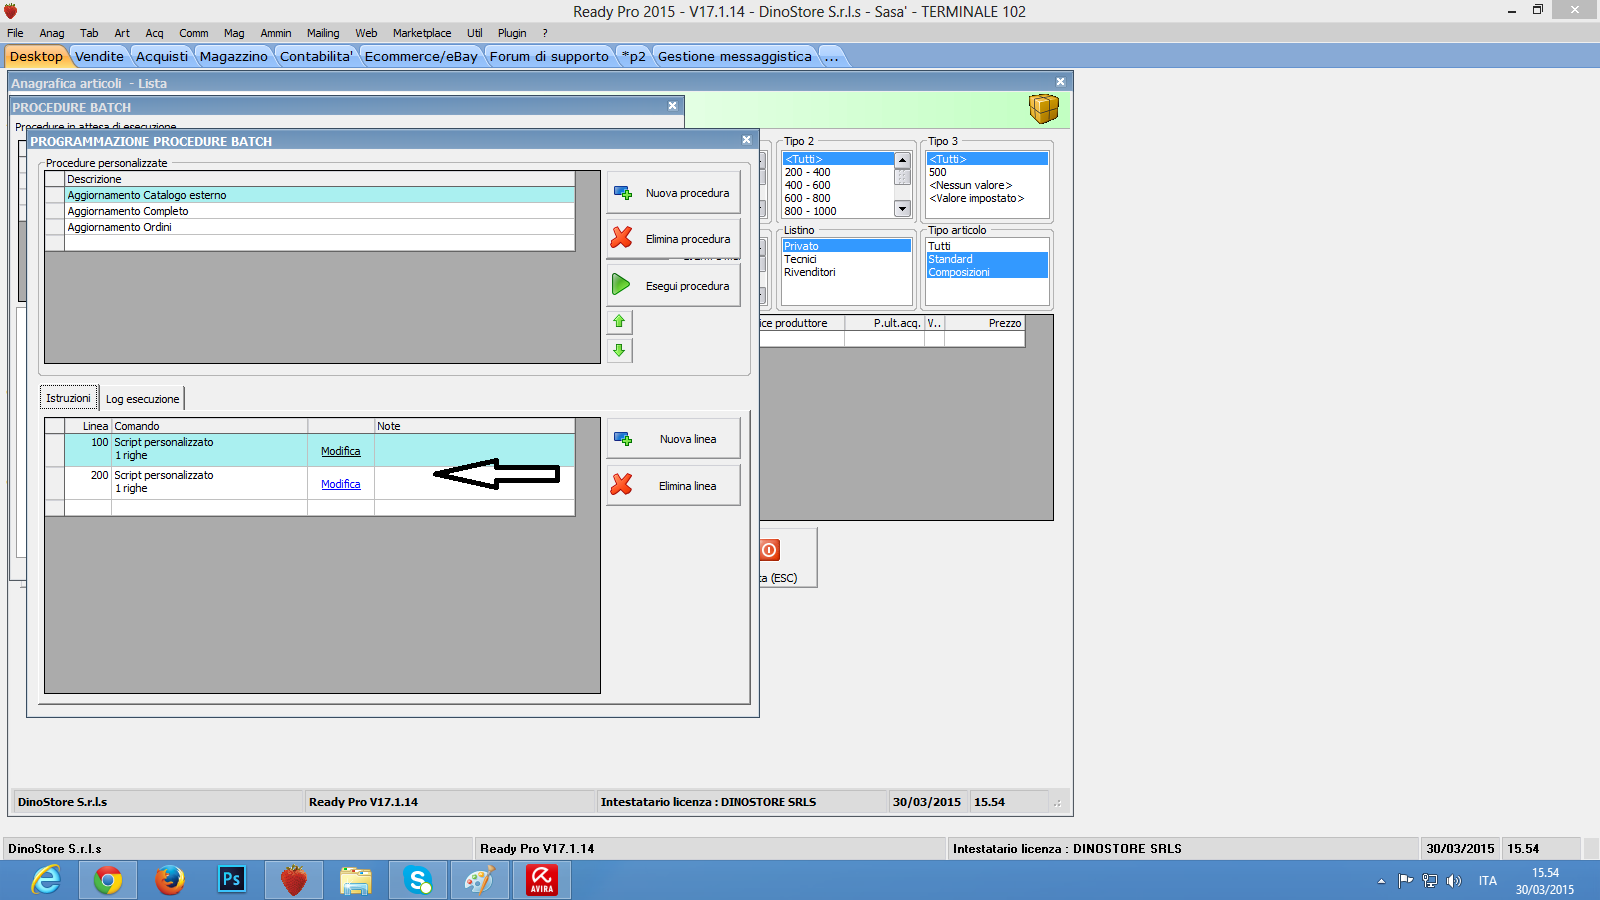Image resolution: width=1600 pixels, height=900 pixels.
Task: Select 400 - 600 in Tipo 2 list
Action: pos(838,185)
